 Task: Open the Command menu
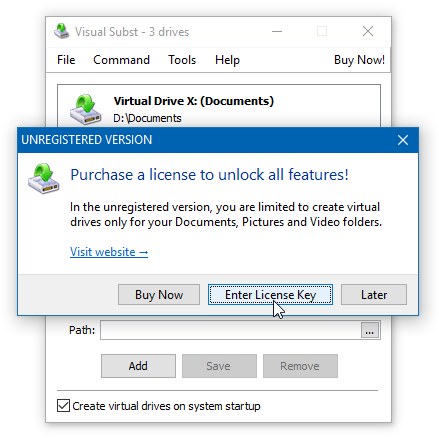[121, 60]
